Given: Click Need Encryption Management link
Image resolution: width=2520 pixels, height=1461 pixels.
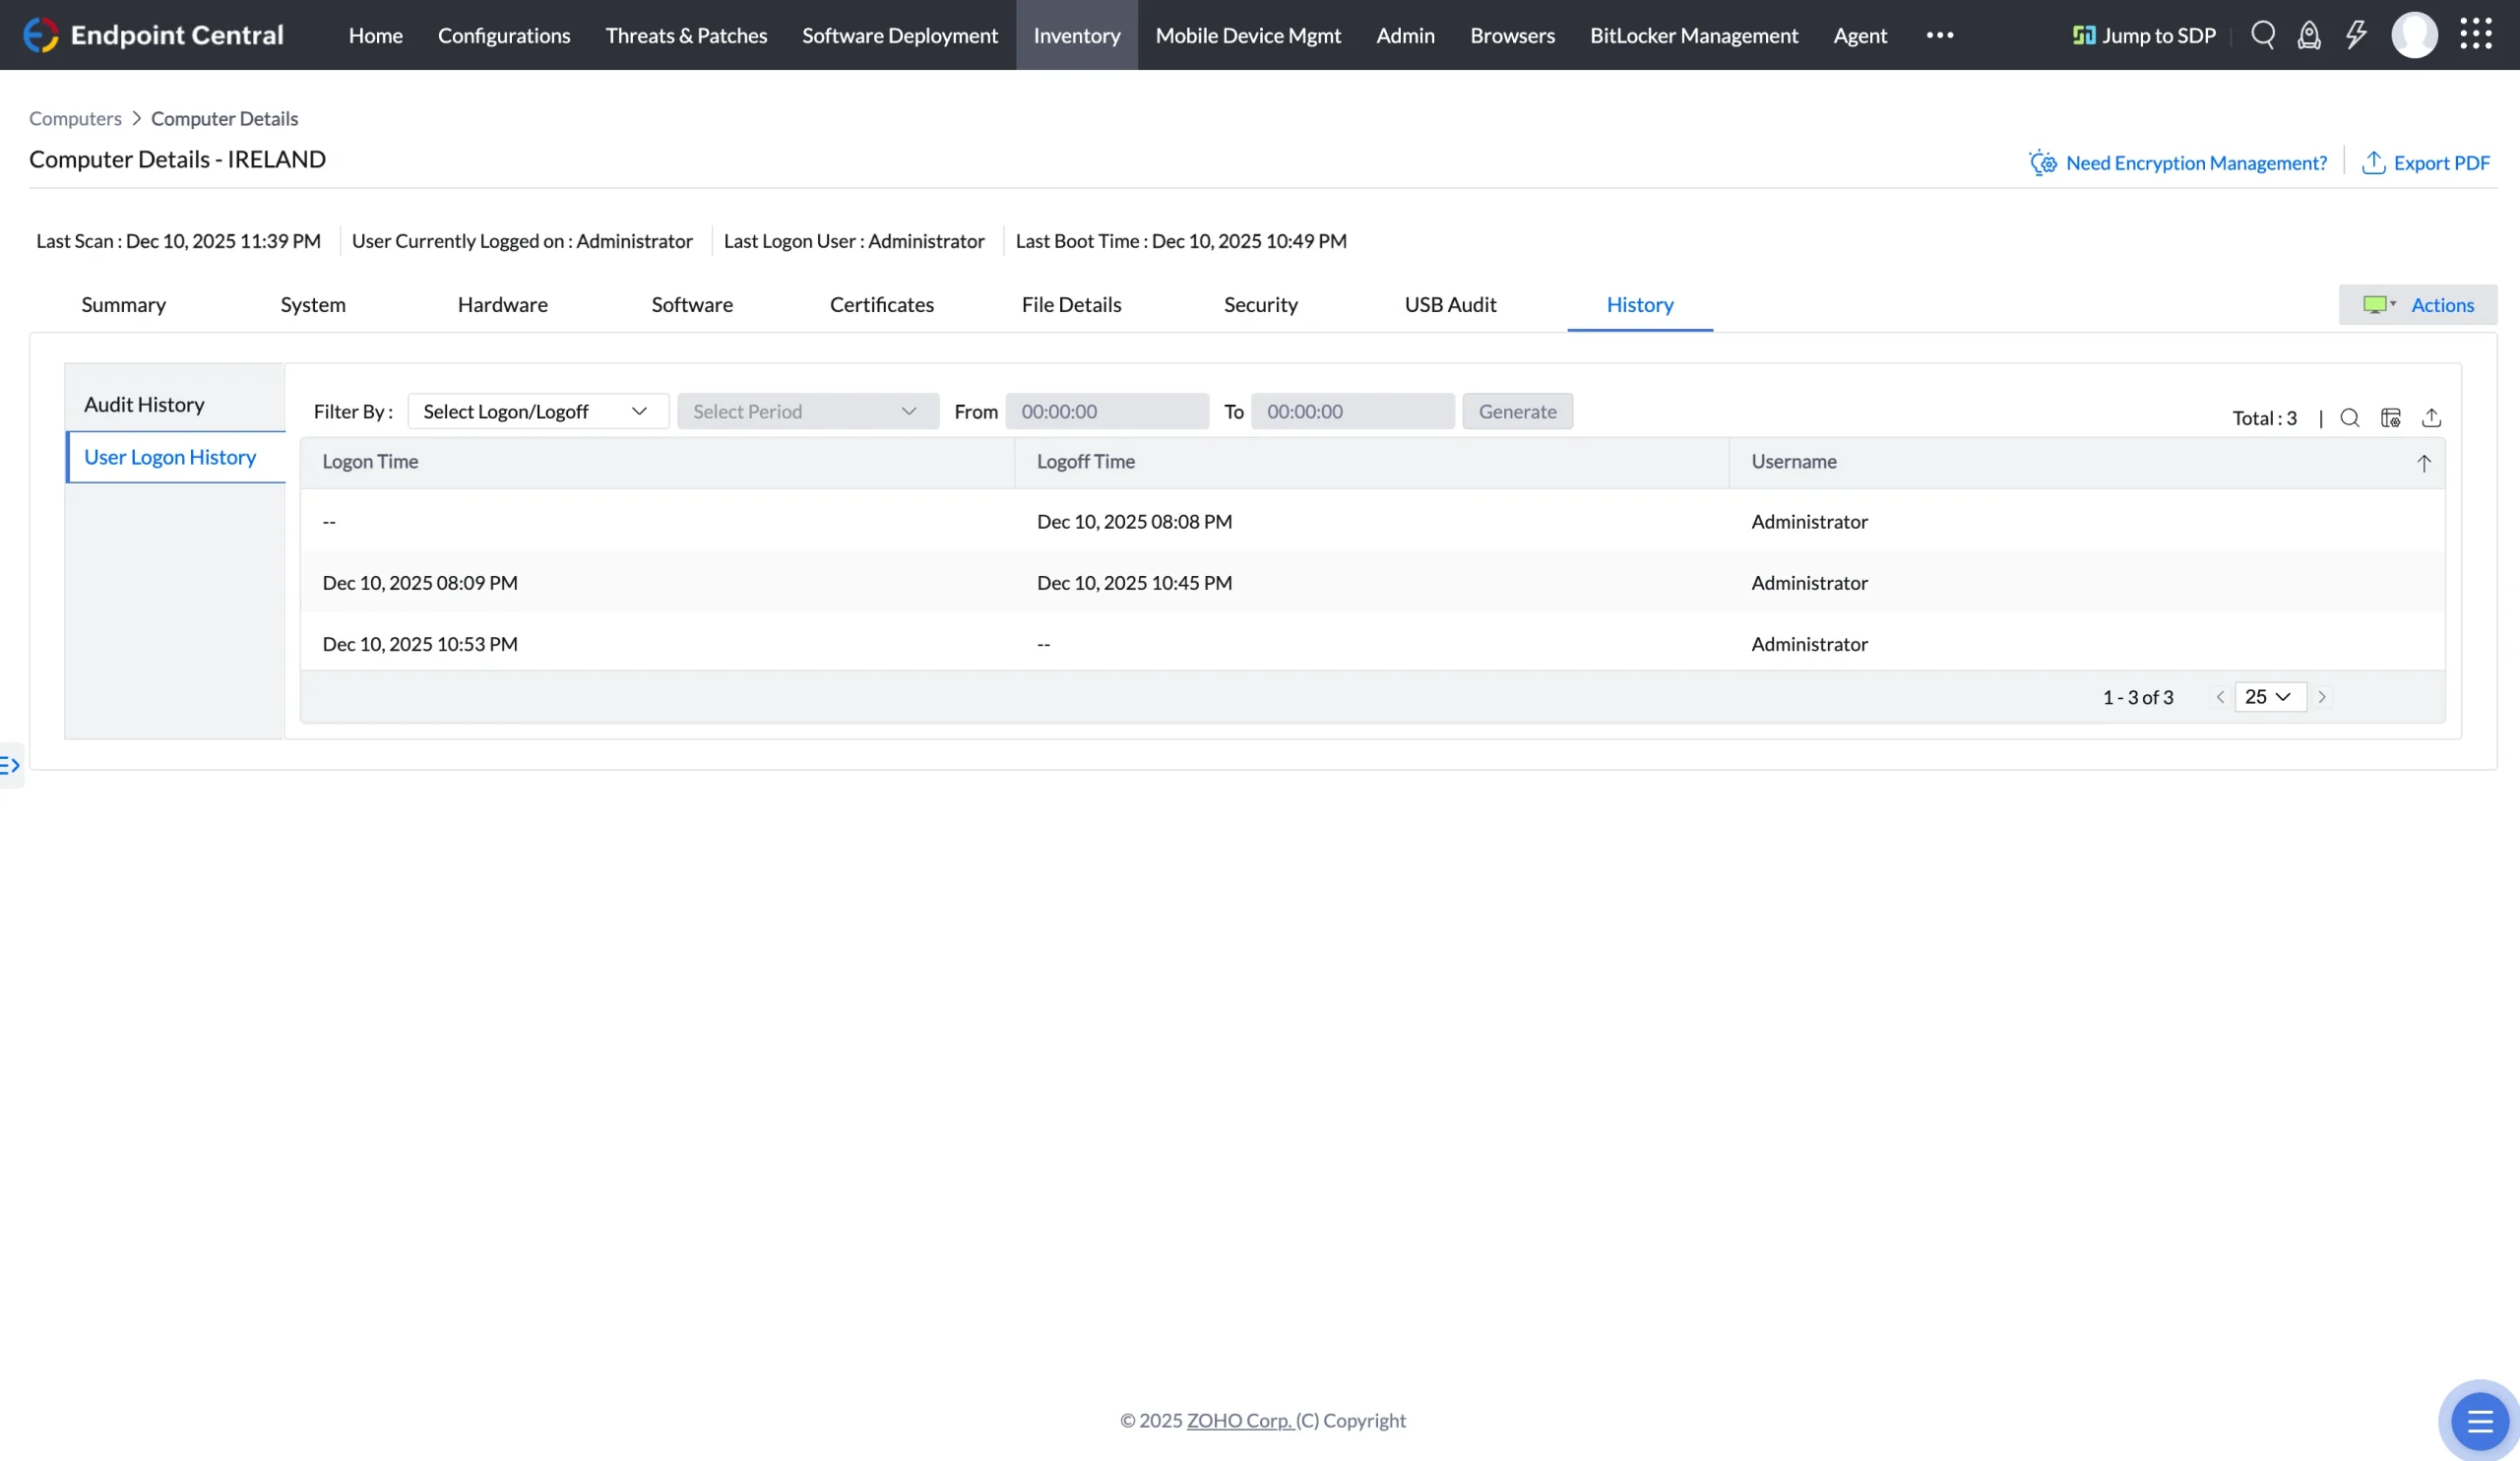Looking at the screenshot, I should (2196, 162).
